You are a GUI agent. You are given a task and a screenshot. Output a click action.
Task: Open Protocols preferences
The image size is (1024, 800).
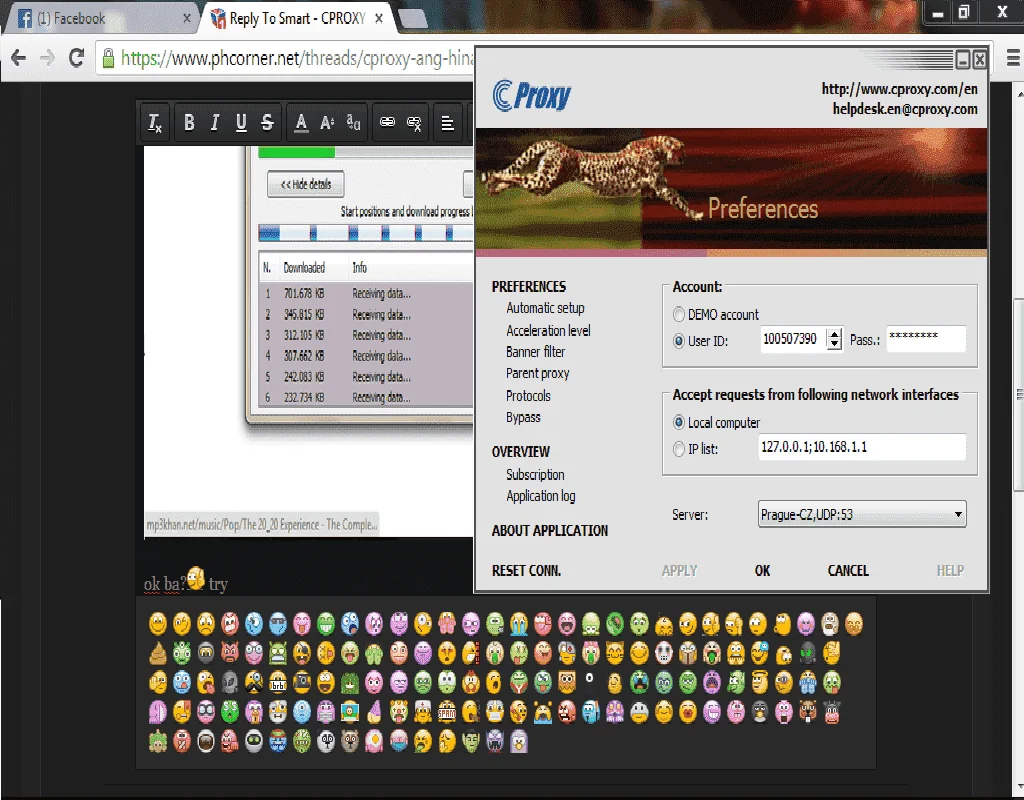pos(528,396)
